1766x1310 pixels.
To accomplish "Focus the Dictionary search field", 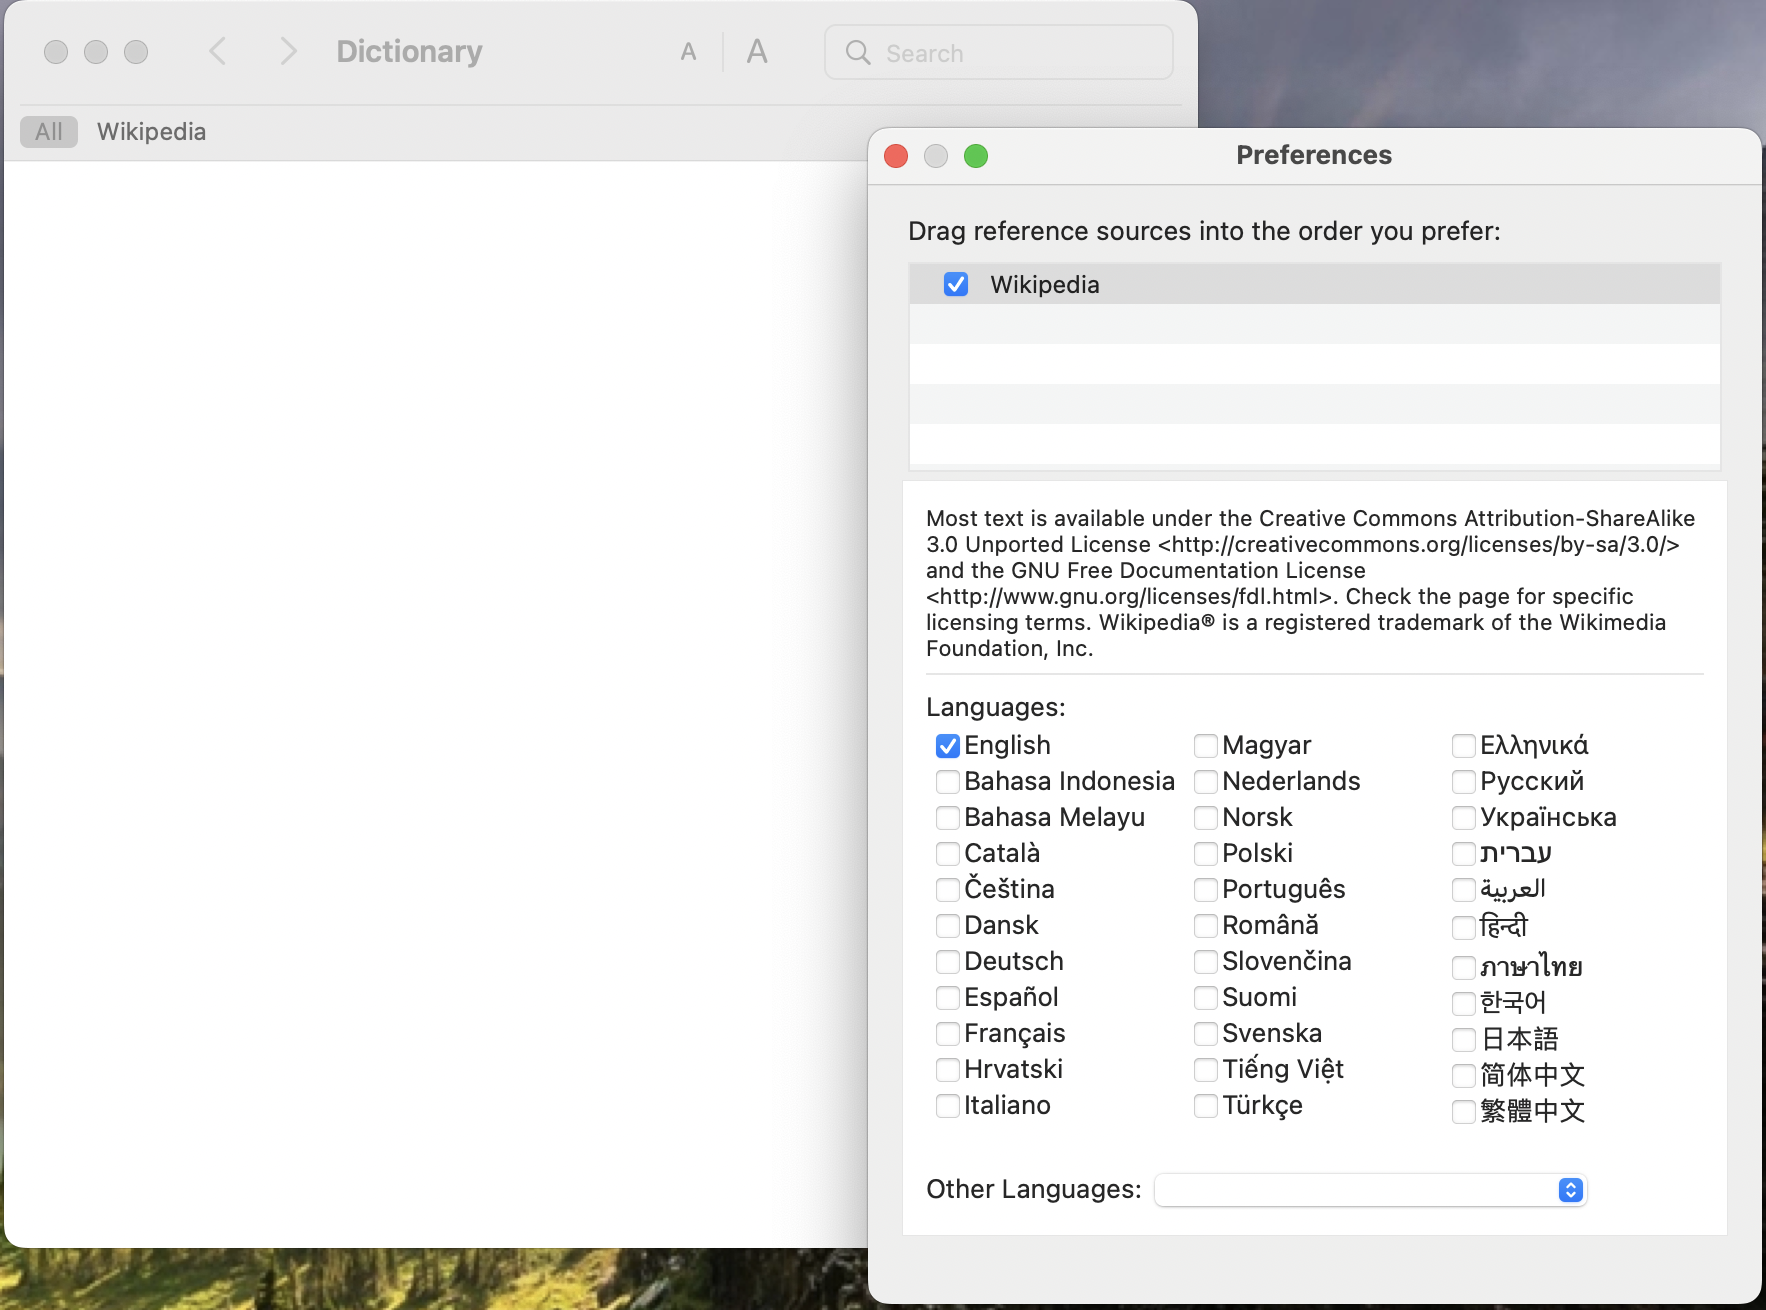I will (998, 52).
